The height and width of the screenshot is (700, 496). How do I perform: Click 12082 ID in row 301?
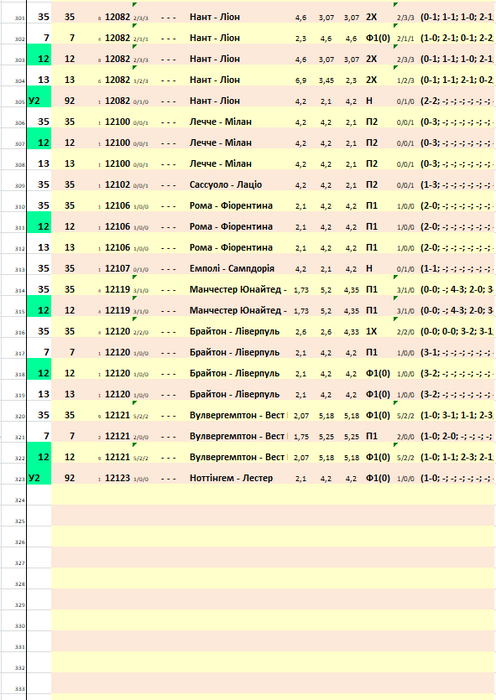117,17
